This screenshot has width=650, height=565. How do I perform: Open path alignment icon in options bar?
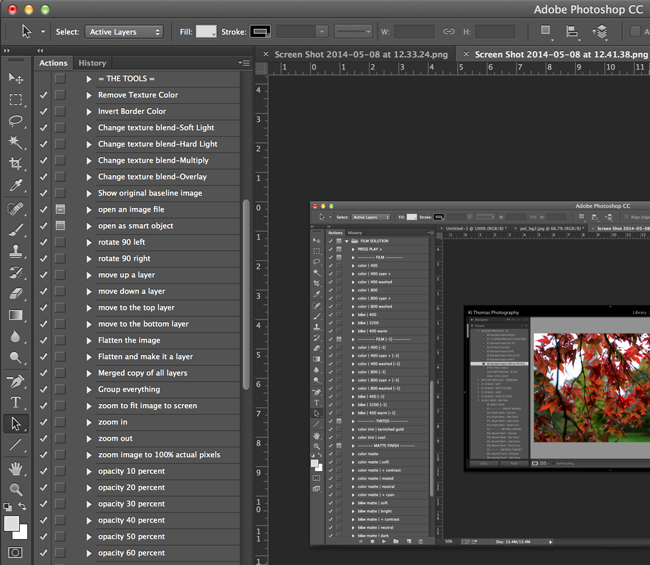572,32
